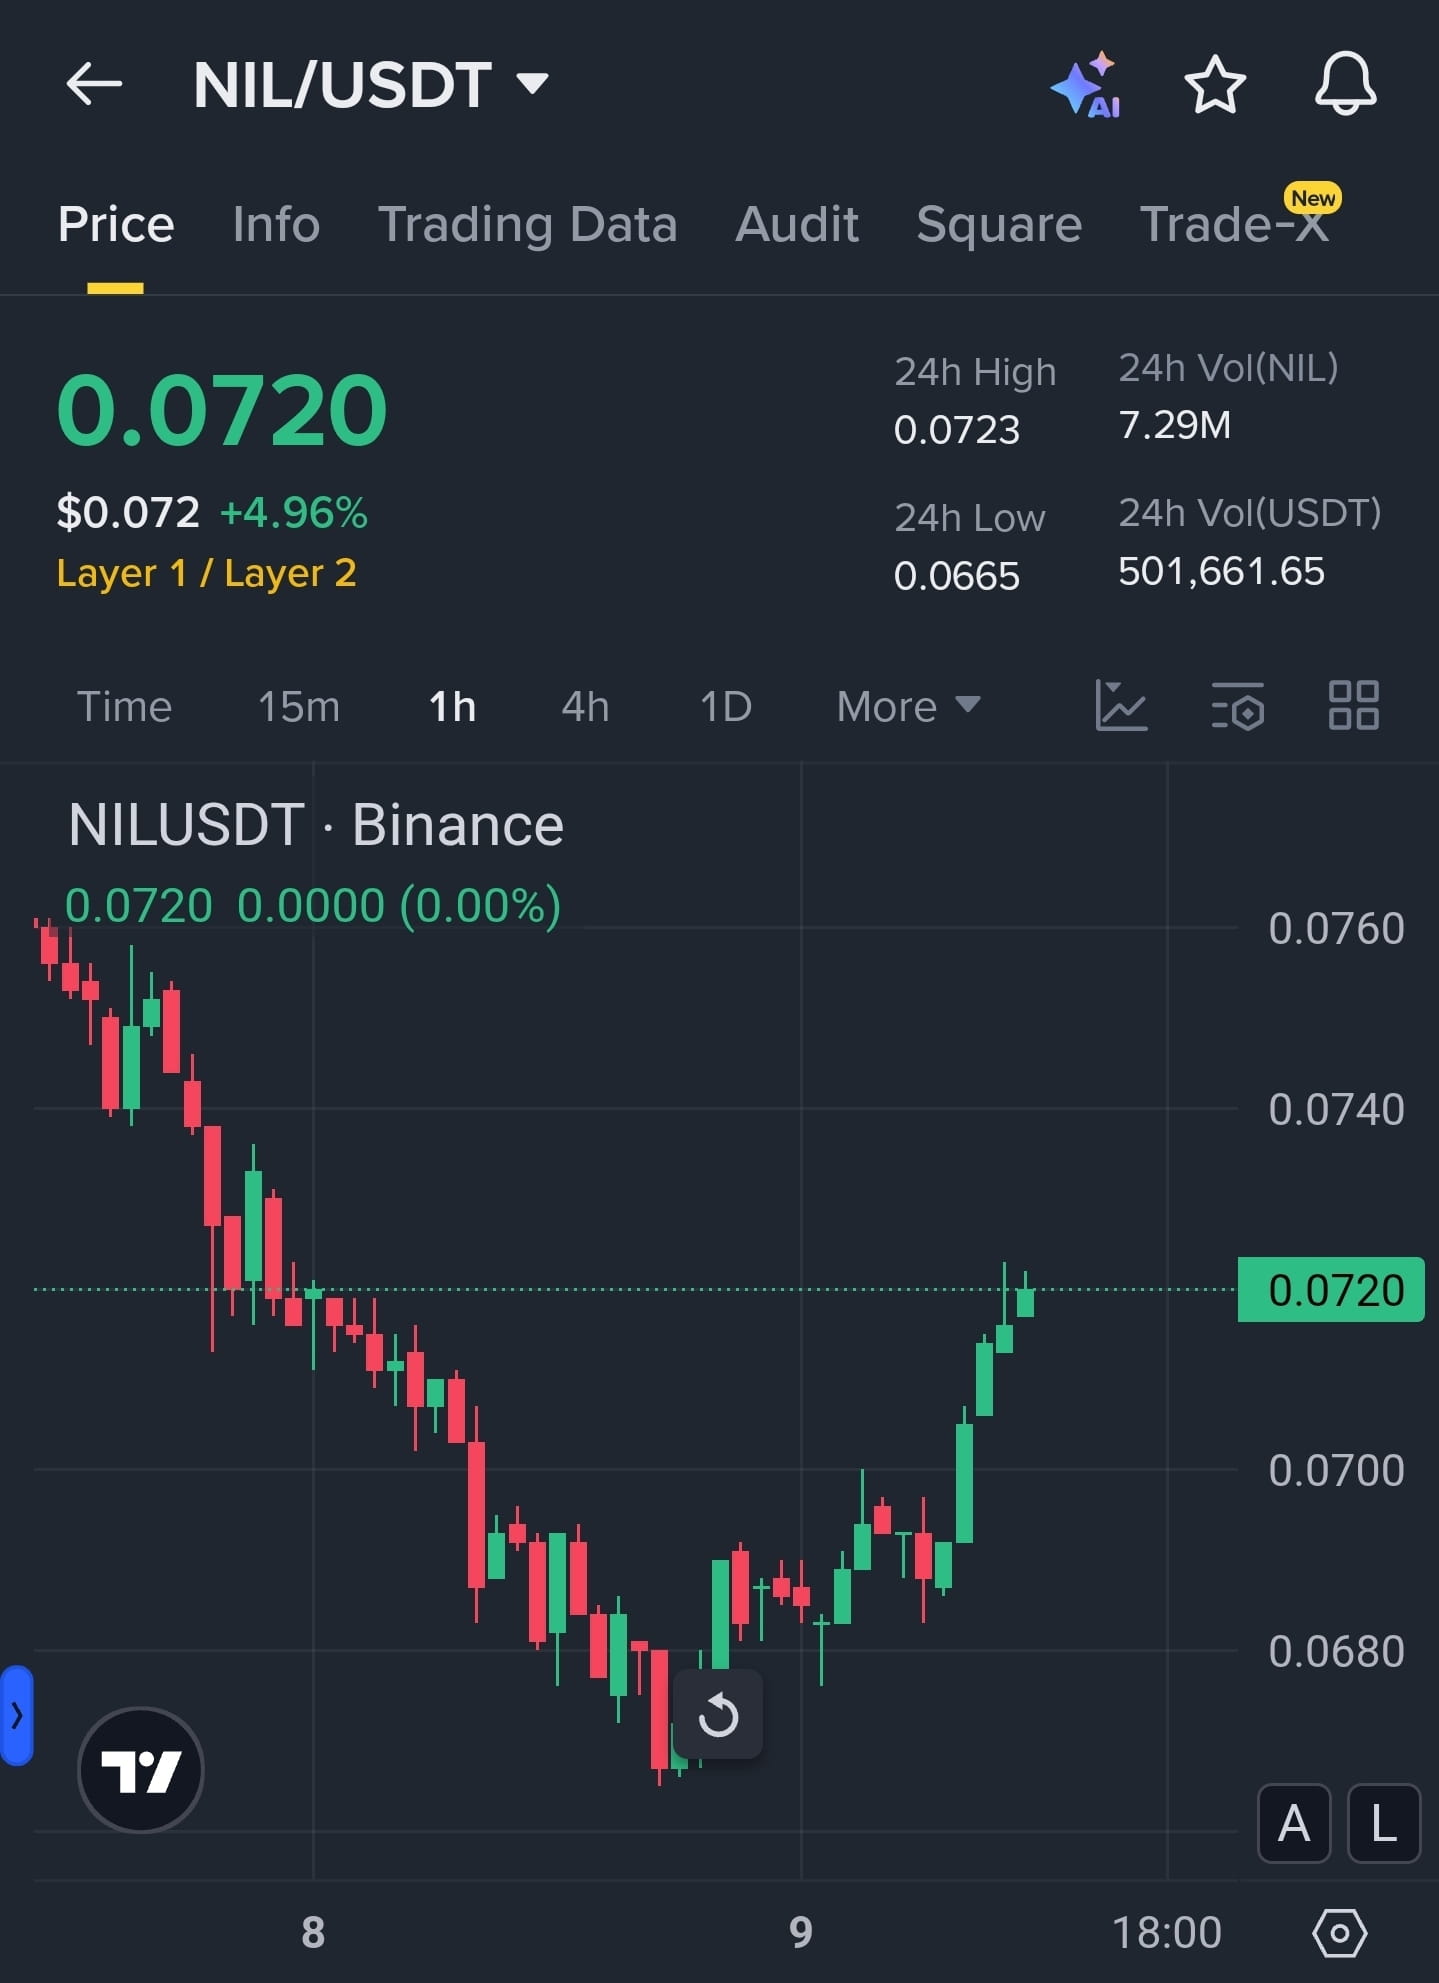Tap the back arrow icon

pyautogui.click(x=94, y=83)
